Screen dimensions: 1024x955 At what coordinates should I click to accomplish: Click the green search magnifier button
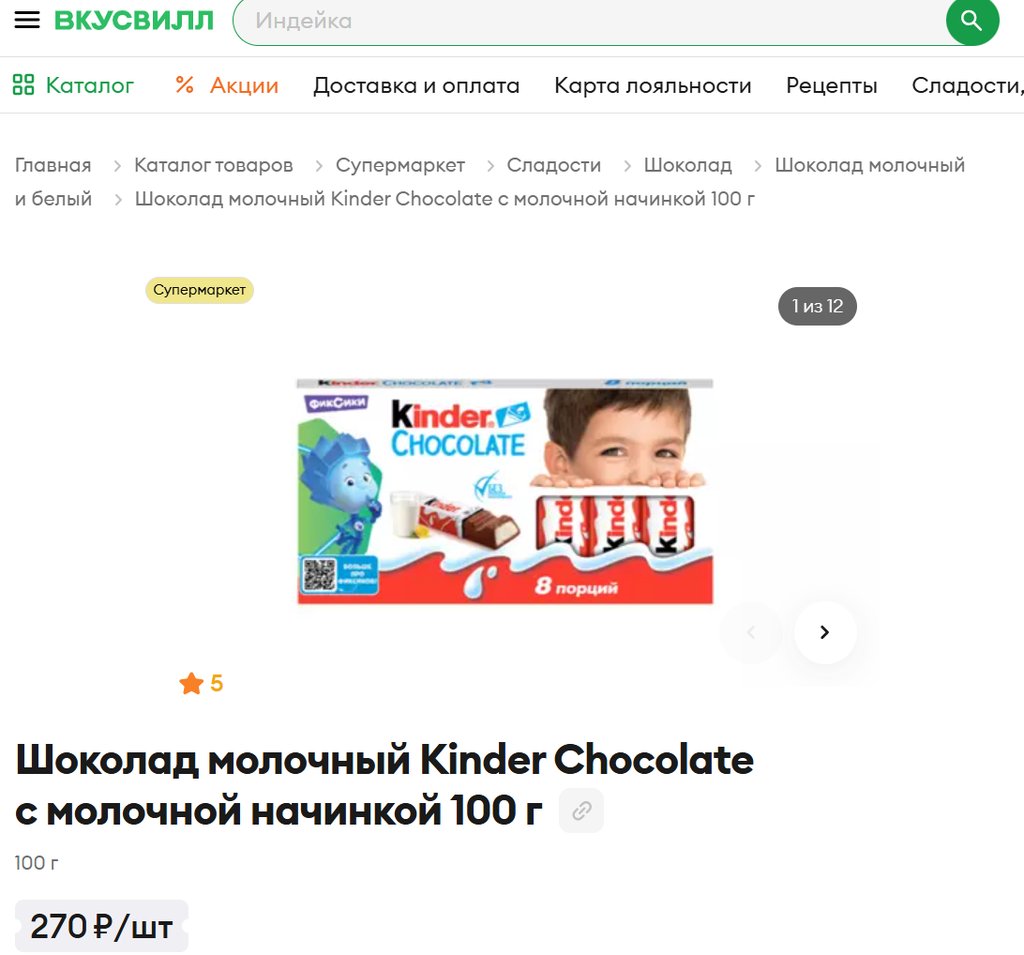point(972,21)
